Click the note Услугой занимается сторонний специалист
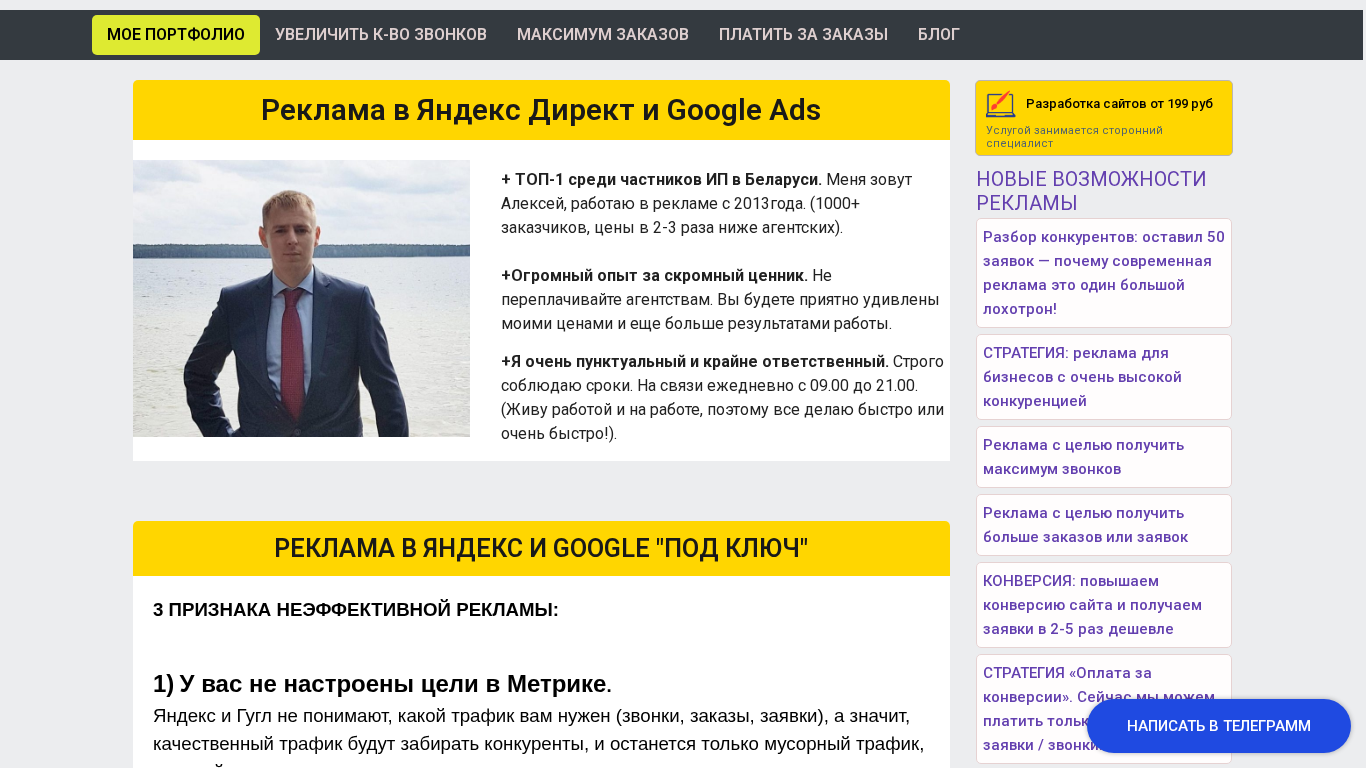Viewport: 1366px width, 768px height. pyautogui.click(x=1074, y=137)
